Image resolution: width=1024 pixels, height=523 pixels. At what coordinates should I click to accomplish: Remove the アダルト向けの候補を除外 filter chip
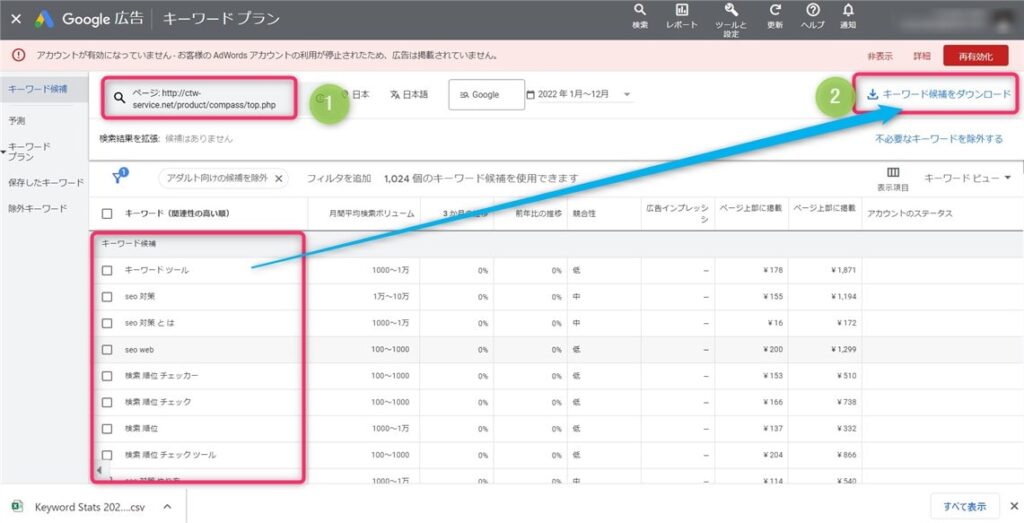click(278, 178)
